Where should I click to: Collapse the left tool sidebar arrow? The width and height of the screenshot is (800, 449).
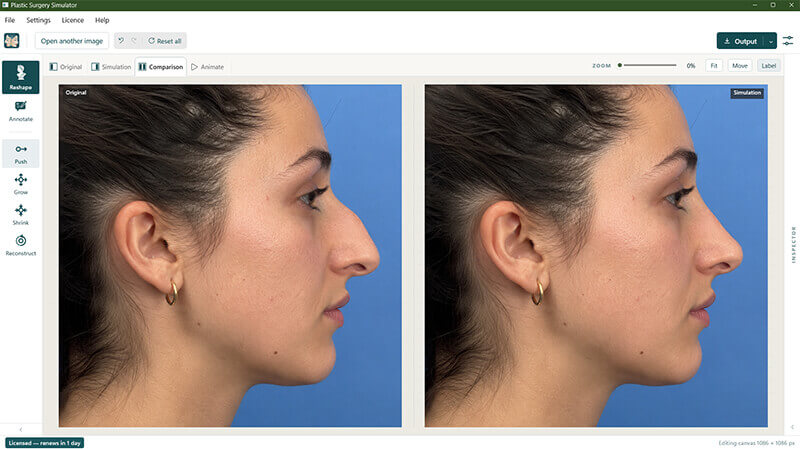[21, 429]
